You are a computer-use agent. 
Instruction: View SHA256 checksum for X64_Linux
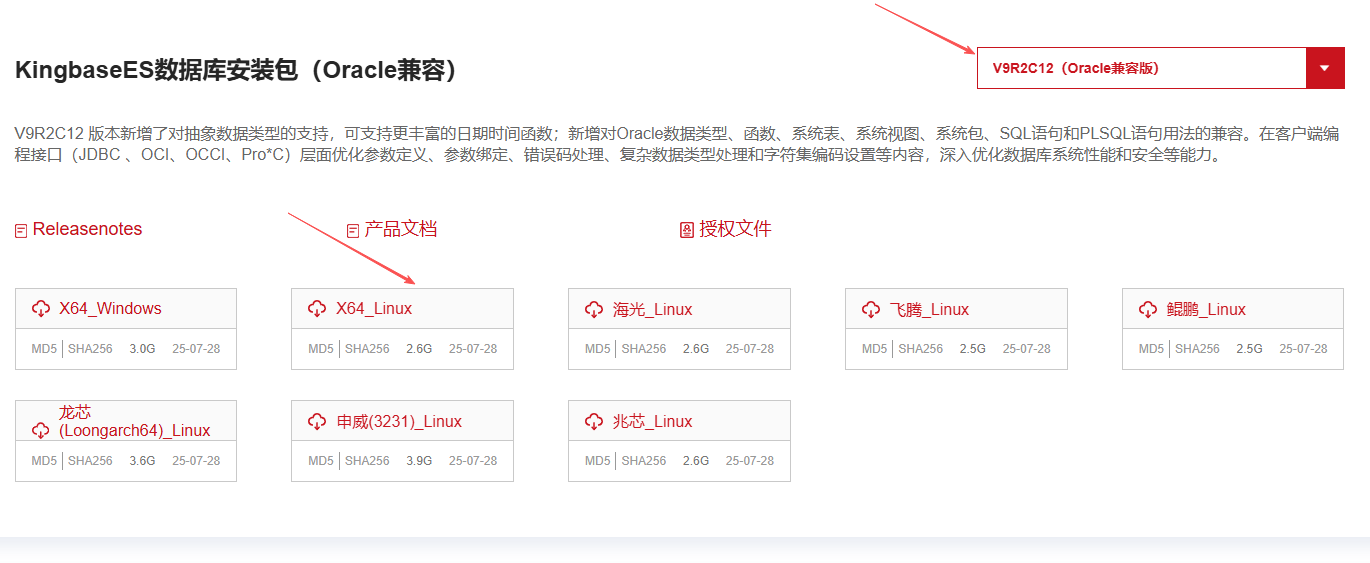367,349
